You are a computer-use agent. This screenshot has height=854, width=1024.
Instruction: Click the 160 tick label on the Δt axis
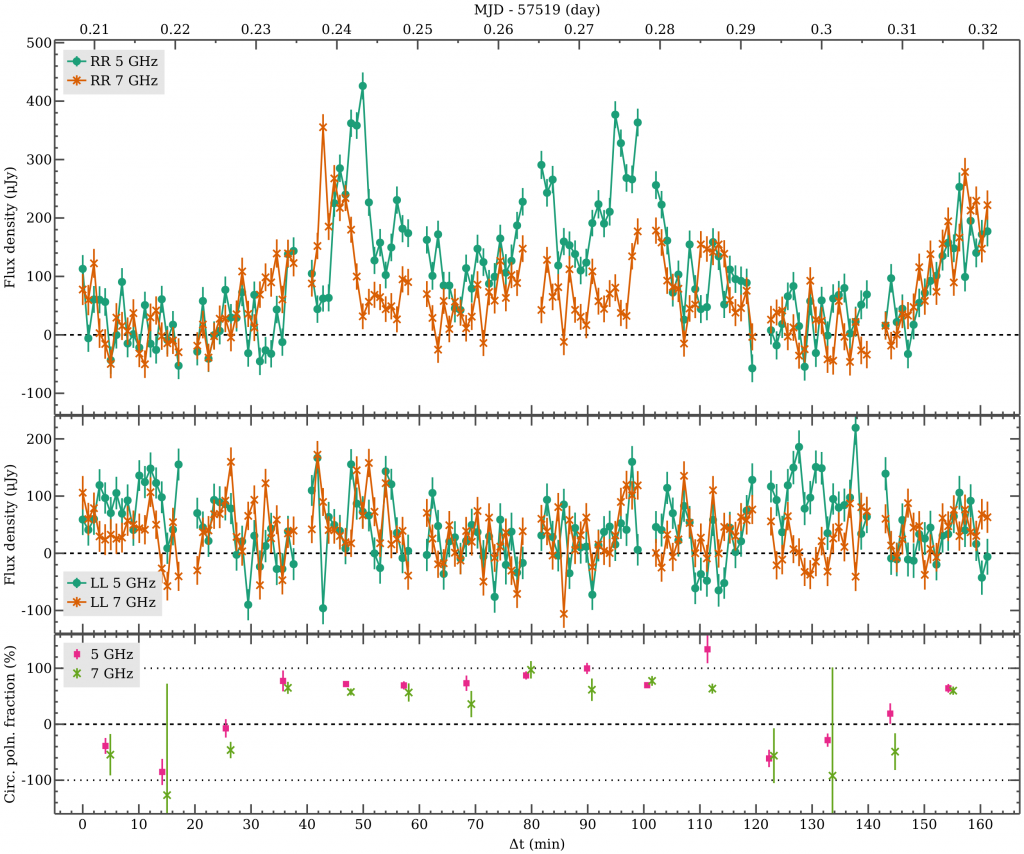pos(981,825)
